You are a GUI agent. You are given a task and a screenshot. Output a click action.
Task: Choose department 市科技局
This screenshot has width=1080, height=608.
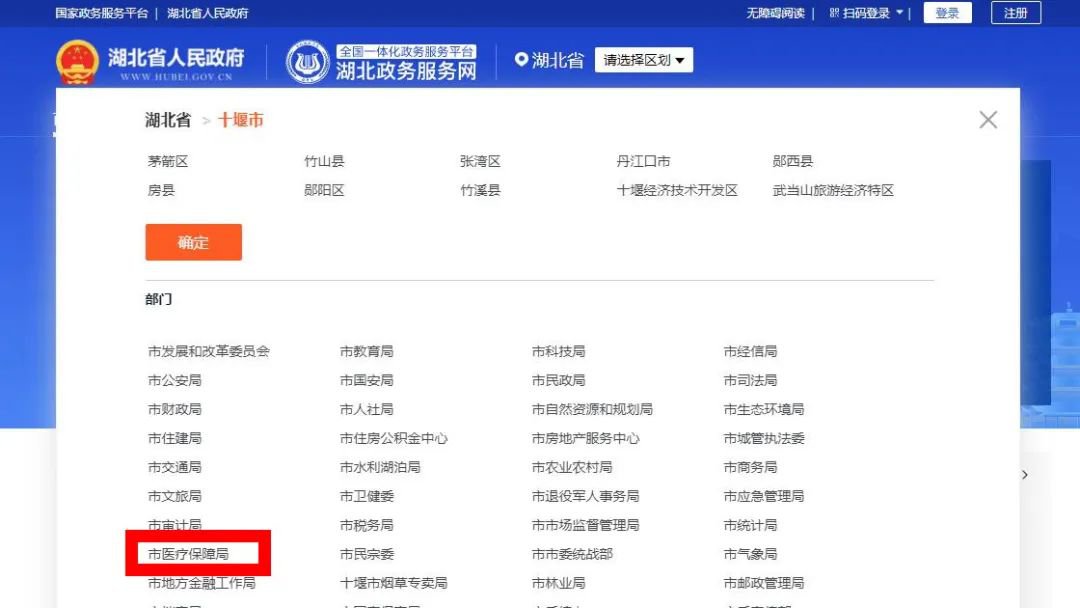tap(559, 351)
